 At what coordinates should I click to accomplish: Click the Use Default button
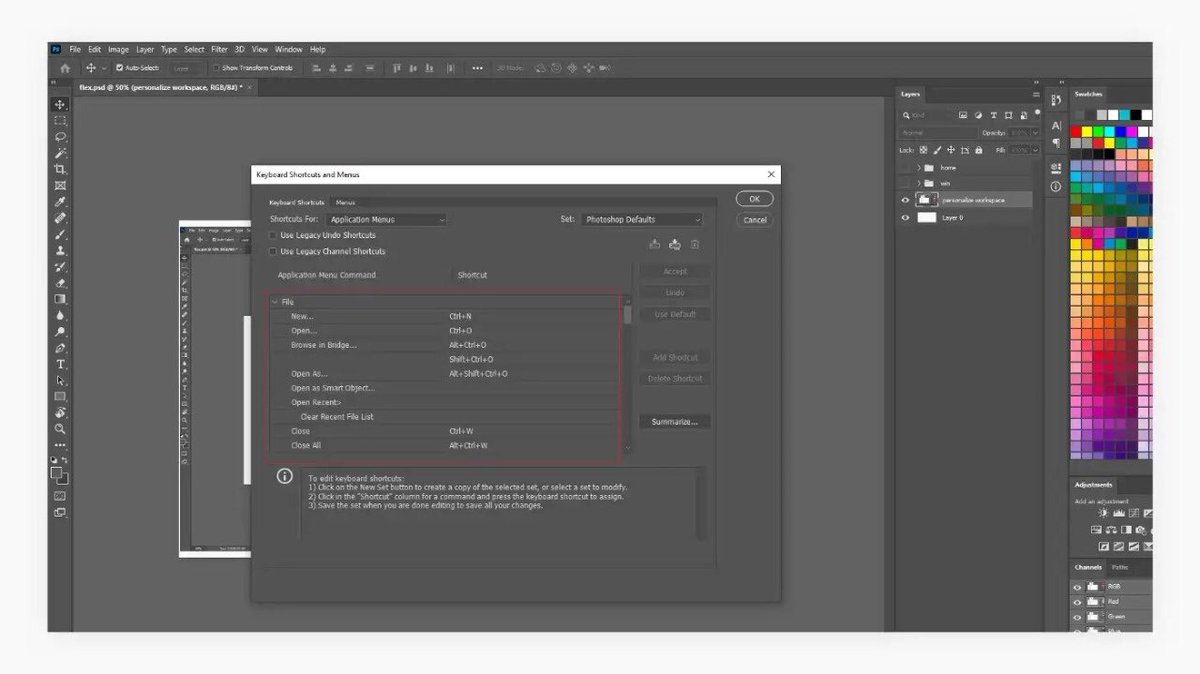[x=675, y=314]
